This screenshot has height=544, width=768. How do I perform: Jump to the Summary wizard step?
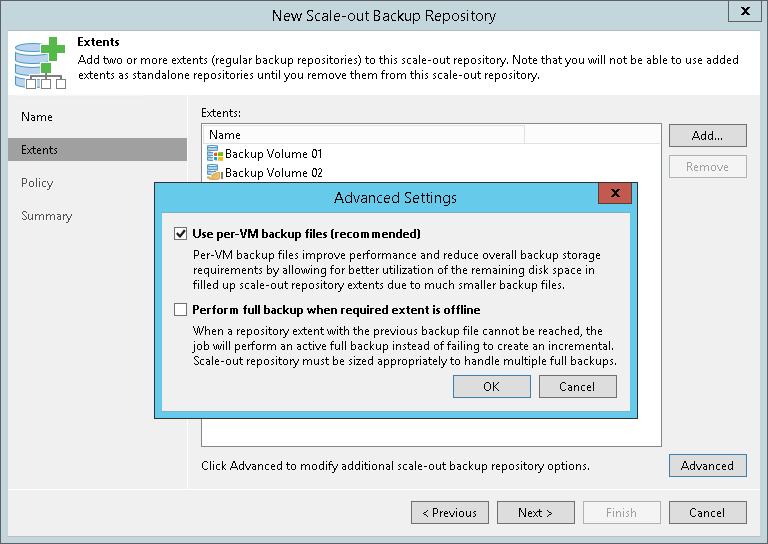pyautogui.click(x=47, y=216)
